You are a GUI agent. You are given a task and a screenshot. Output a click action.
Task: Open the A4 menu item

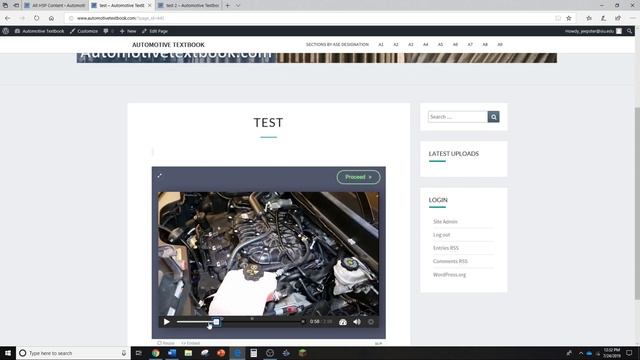425,44
